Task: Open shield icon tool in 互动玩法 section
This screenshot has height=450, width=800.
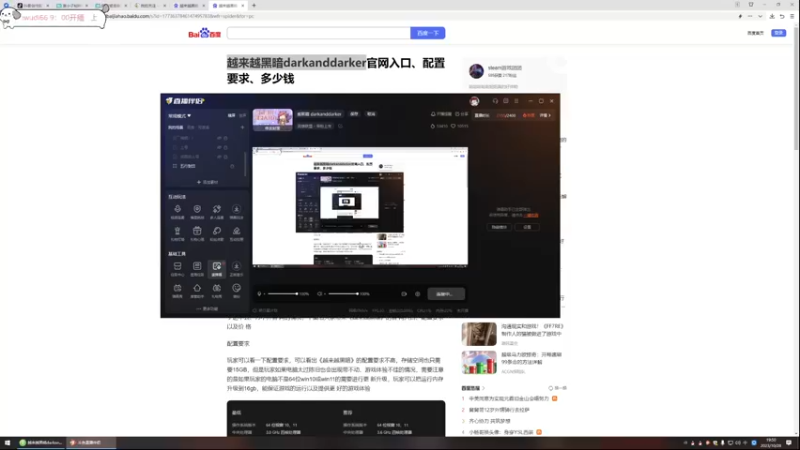Action: point(197,212)
